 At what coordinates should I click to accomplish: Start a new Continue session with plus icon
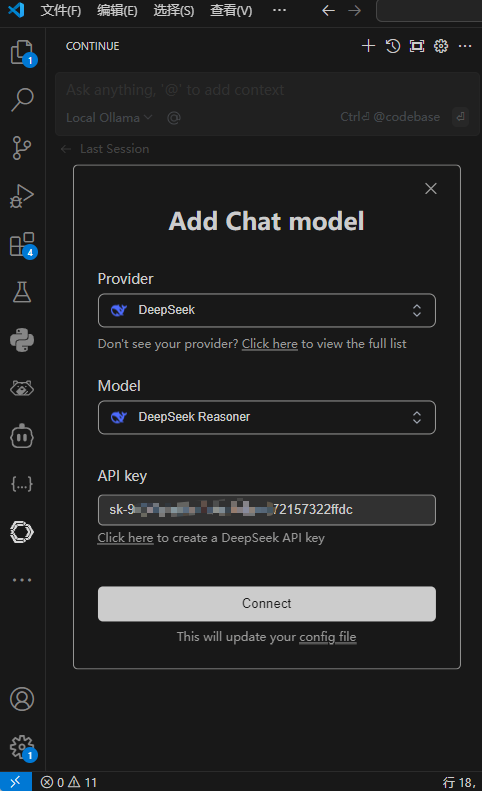(368, 46)
